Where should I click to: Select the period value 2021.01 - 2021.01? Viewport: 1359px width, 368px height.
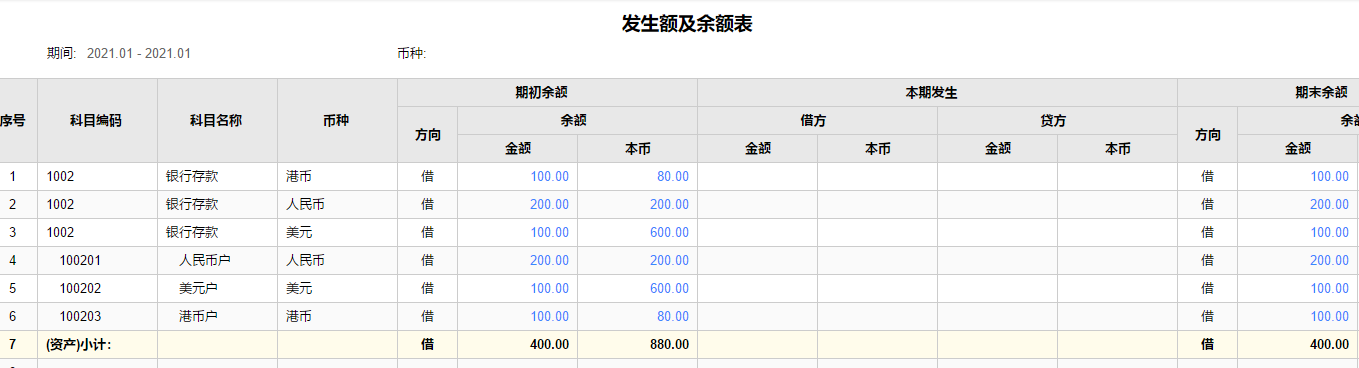pos(139,54)
